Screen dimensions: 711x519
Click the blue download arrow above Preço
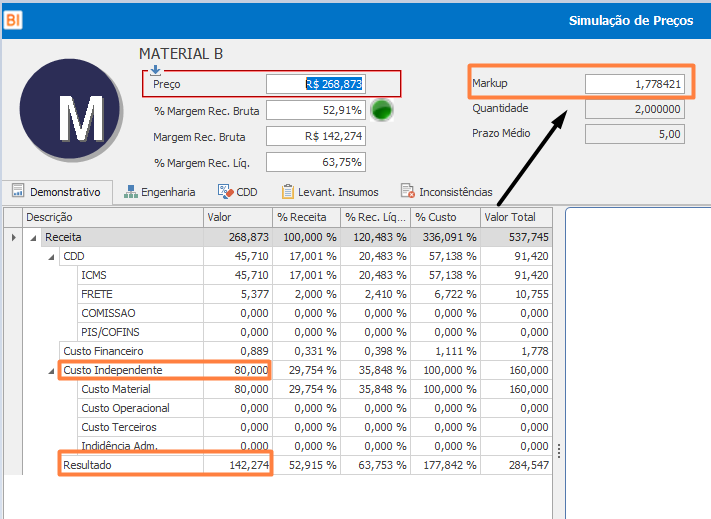tap(156, 70)
